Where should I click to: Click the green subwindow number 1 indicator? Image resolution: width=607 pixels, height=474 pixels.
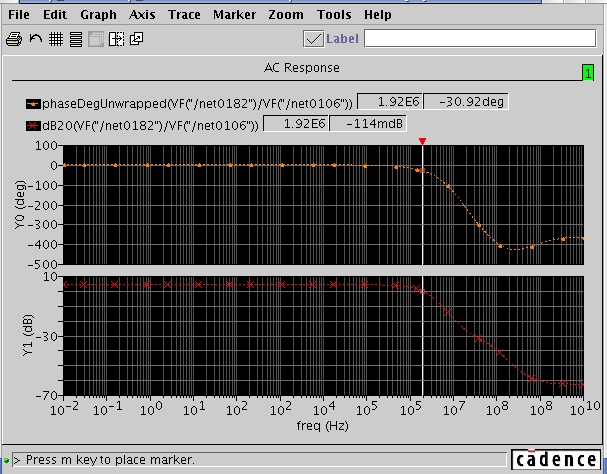[x=588, y=73]
